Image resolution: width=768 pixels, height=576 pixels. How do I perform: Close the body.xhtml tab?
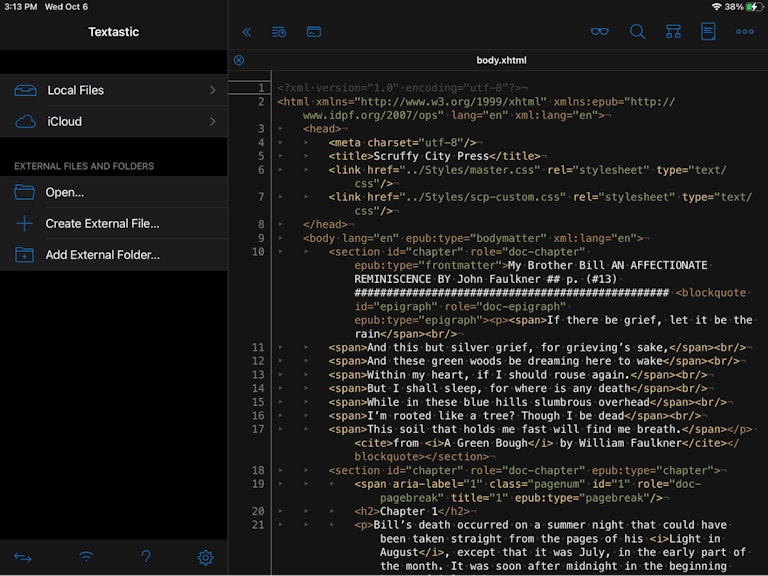pyautogui.click(x=239, y=60)
